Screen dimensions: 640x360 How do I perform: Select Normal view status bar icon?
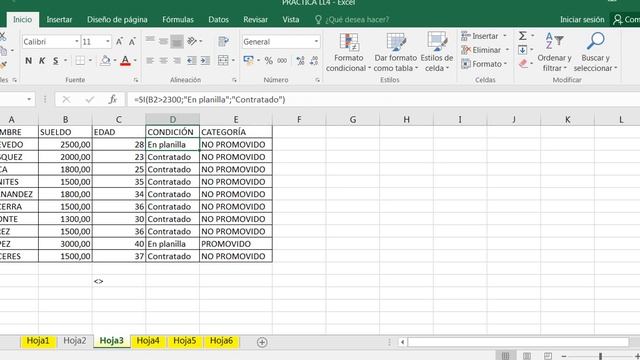coord(505,356)
